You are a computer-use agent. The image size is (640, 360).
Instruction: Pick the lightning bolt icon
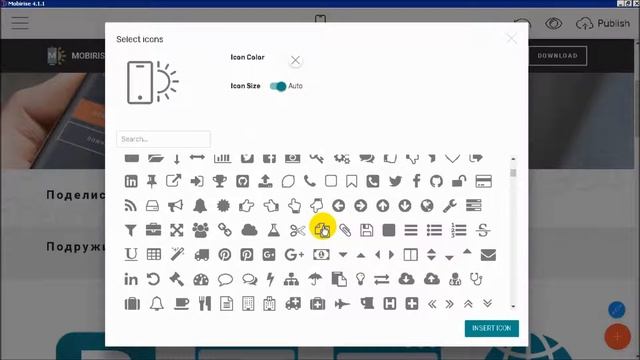[270, 279]
